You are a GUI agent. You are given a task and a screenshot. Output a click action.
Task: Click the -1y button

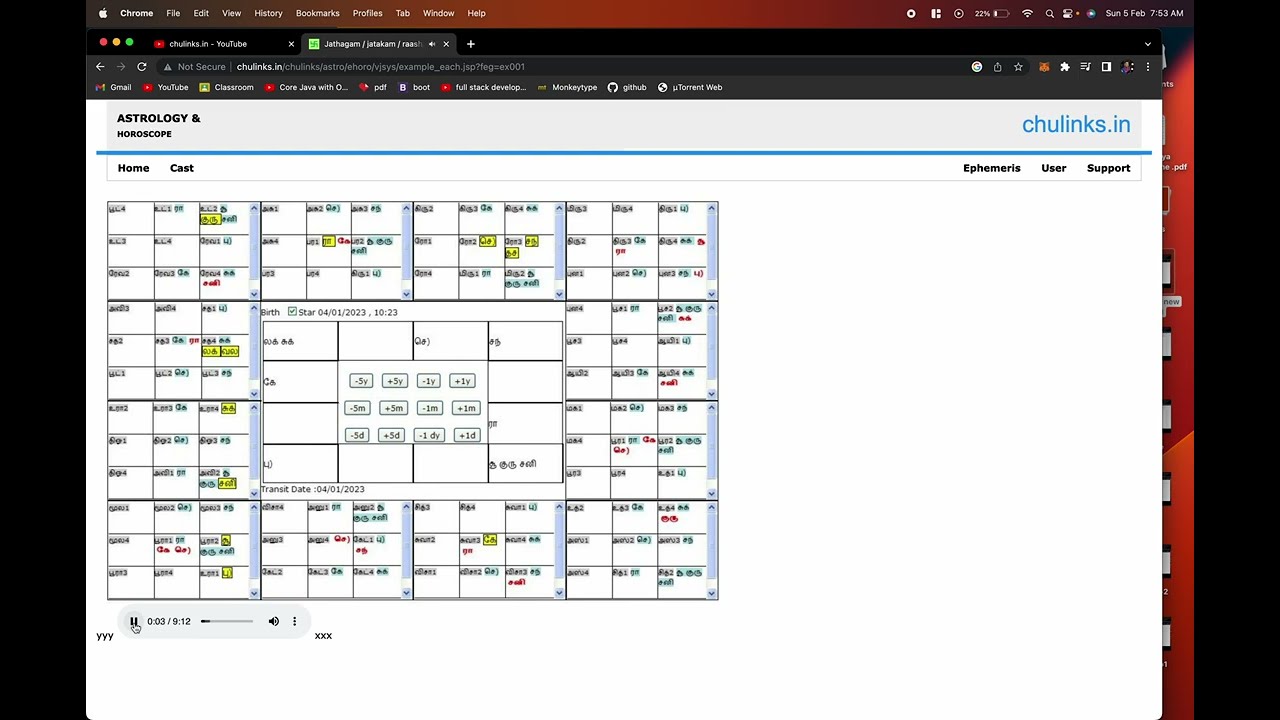point(428,381)
